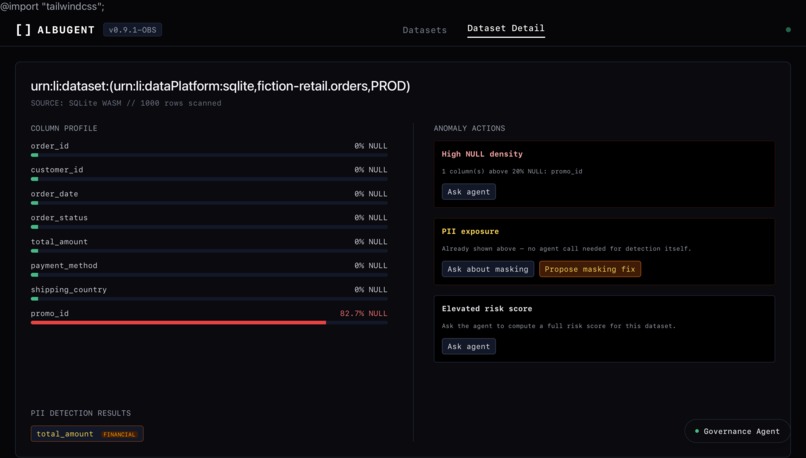Click the Elevated risk score heading
Viewport: 806px width, 458px height.
click(487, 308)
